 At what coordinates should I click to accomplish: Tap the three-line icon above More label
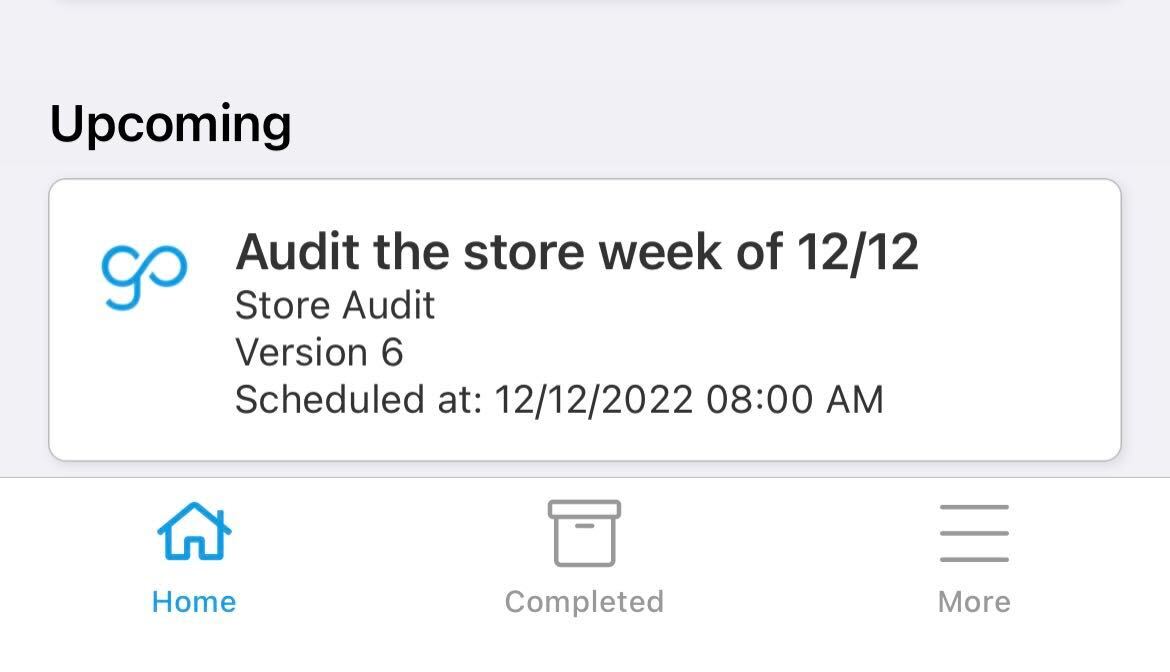[974, 532]
